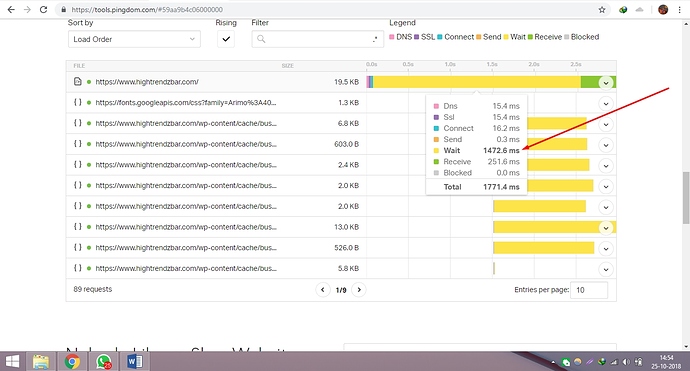Expand details for the 6.8 KB request
The image size is (690, 371).
pyautogui.click(x=606, y=125)
